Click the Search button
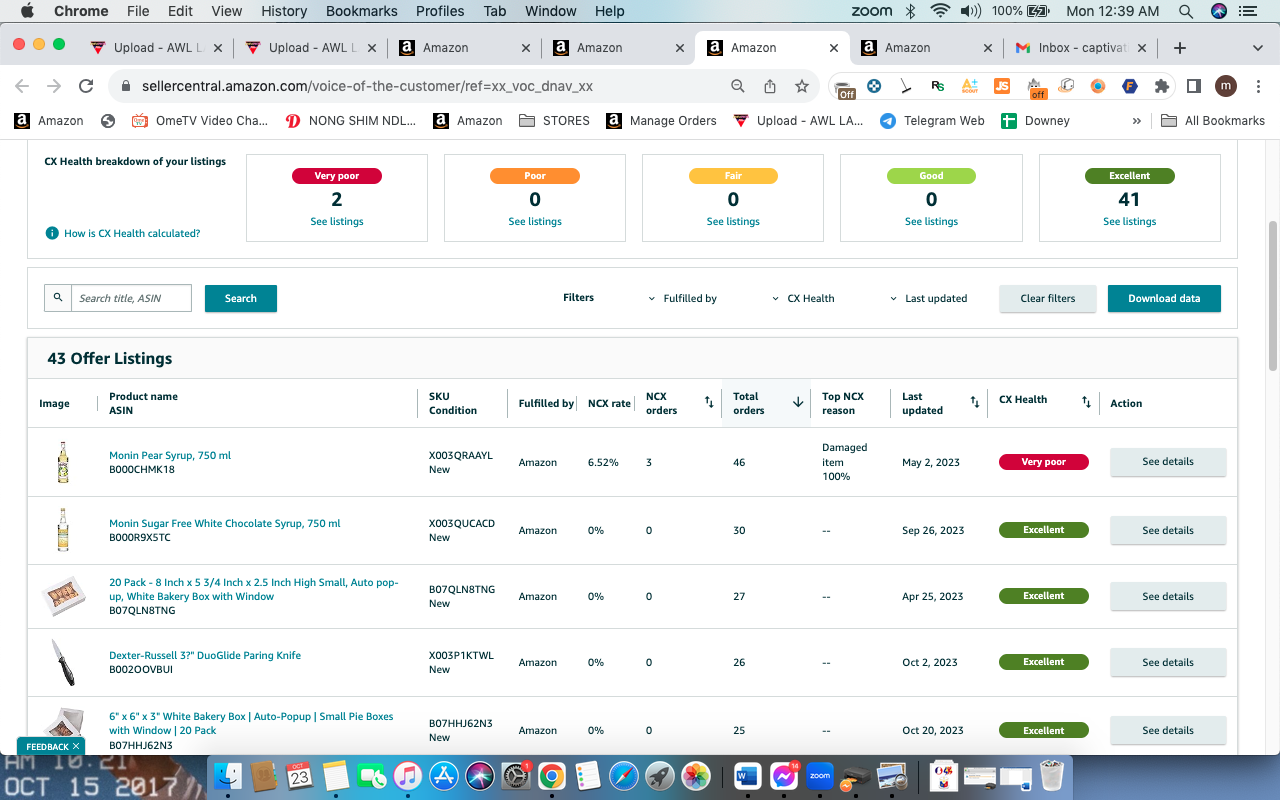 (241, 298)
